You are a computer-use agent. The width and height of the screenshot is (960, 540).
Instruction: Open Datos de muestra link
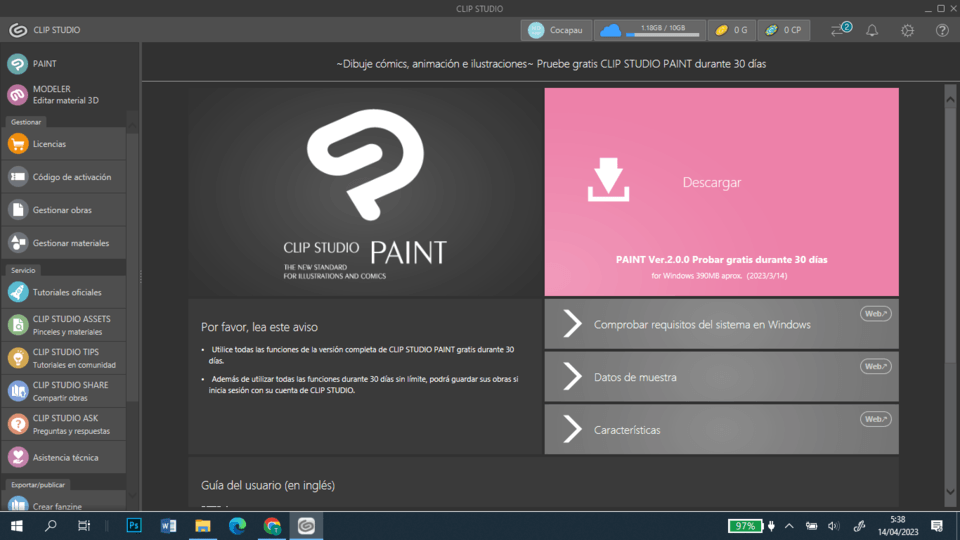tap(721, 377)
